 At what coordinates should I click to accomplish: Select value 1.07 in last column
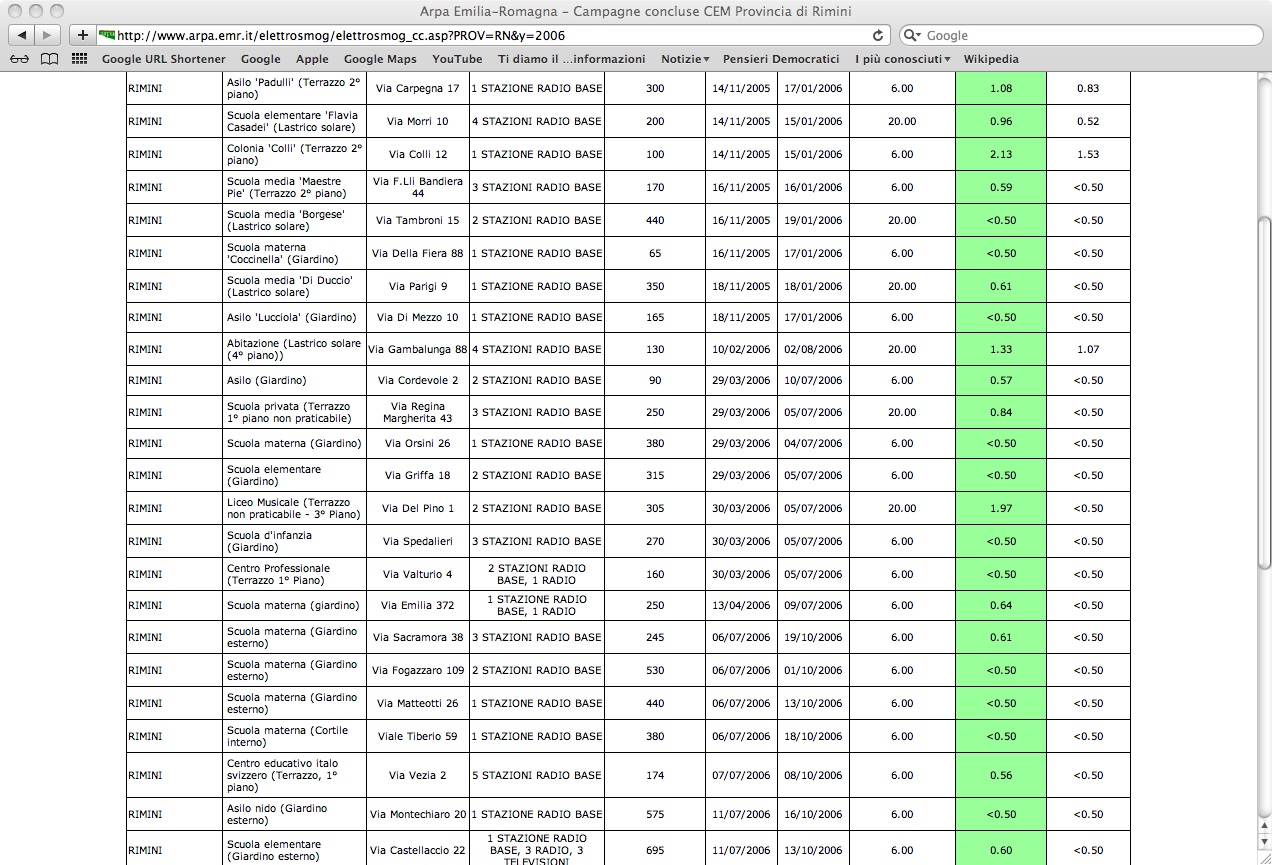click(1088, 349)
